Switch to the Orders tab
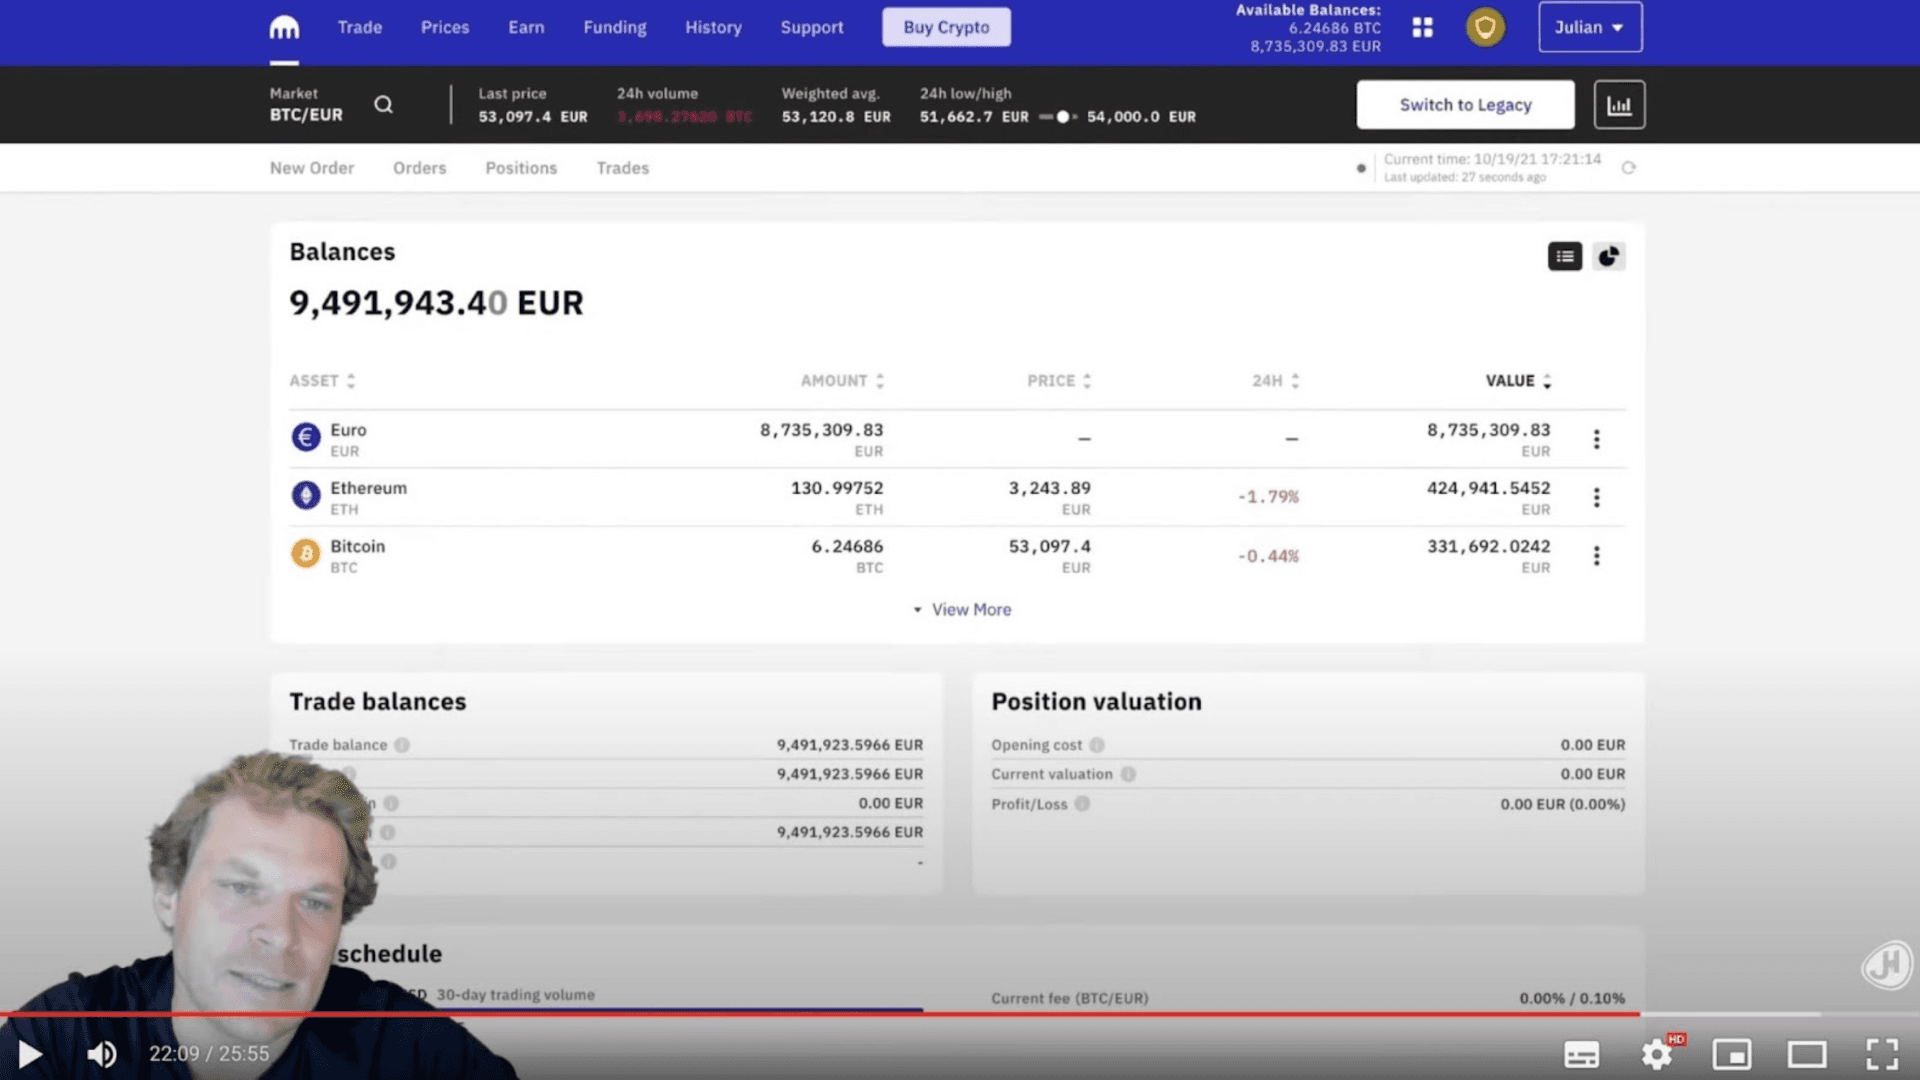The image size is (1920, 1080). point(419,168)
